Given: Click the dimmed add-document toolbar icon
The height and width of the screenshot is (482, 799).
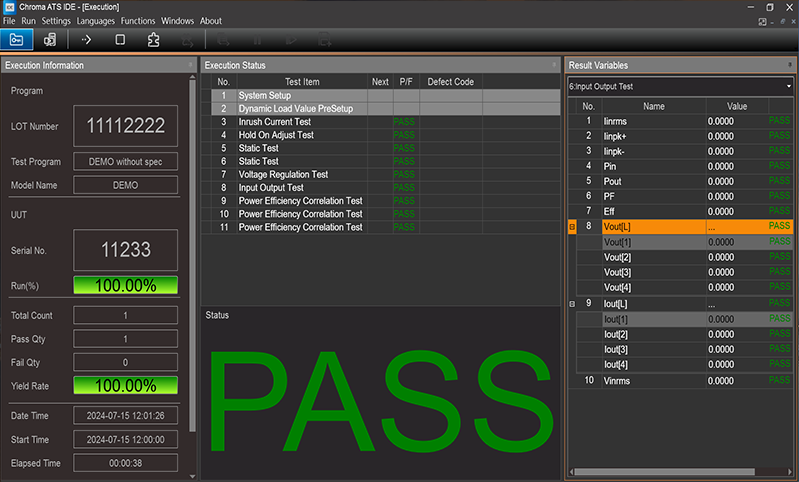Looking at the screenshot, I should 325,40.
